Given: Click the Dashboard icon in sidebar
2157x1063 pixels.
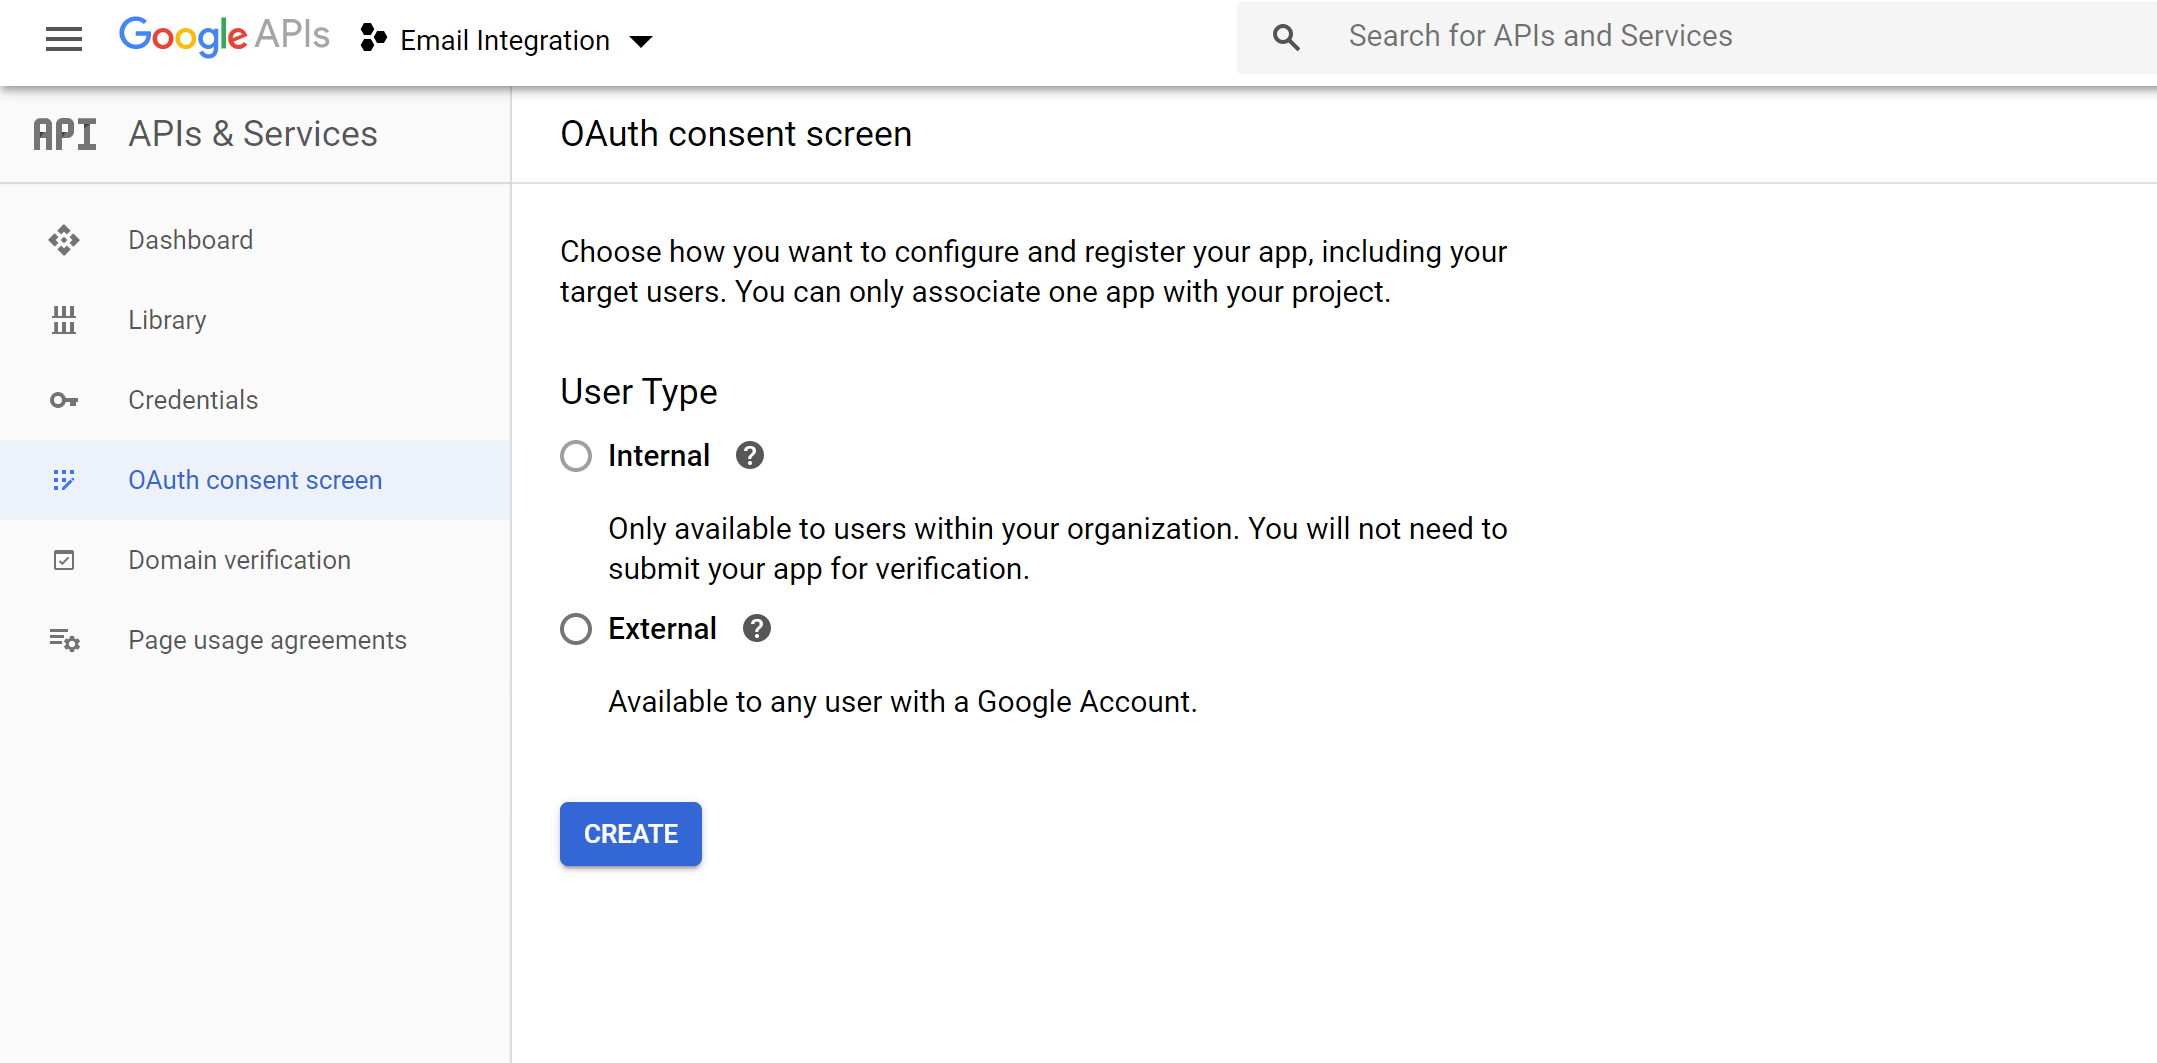Looking at the screenshot, I should point(64,240).
